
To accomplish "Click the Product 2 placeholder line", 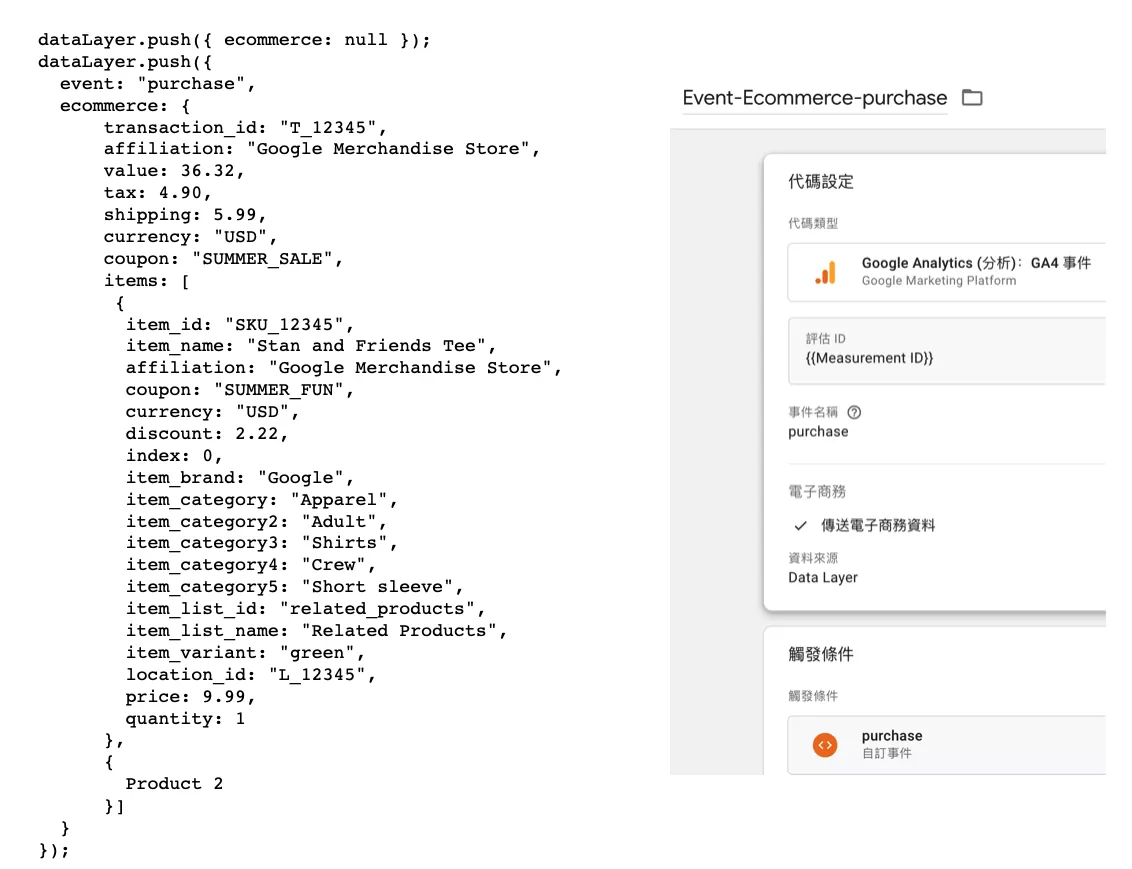I will (174, 784).
